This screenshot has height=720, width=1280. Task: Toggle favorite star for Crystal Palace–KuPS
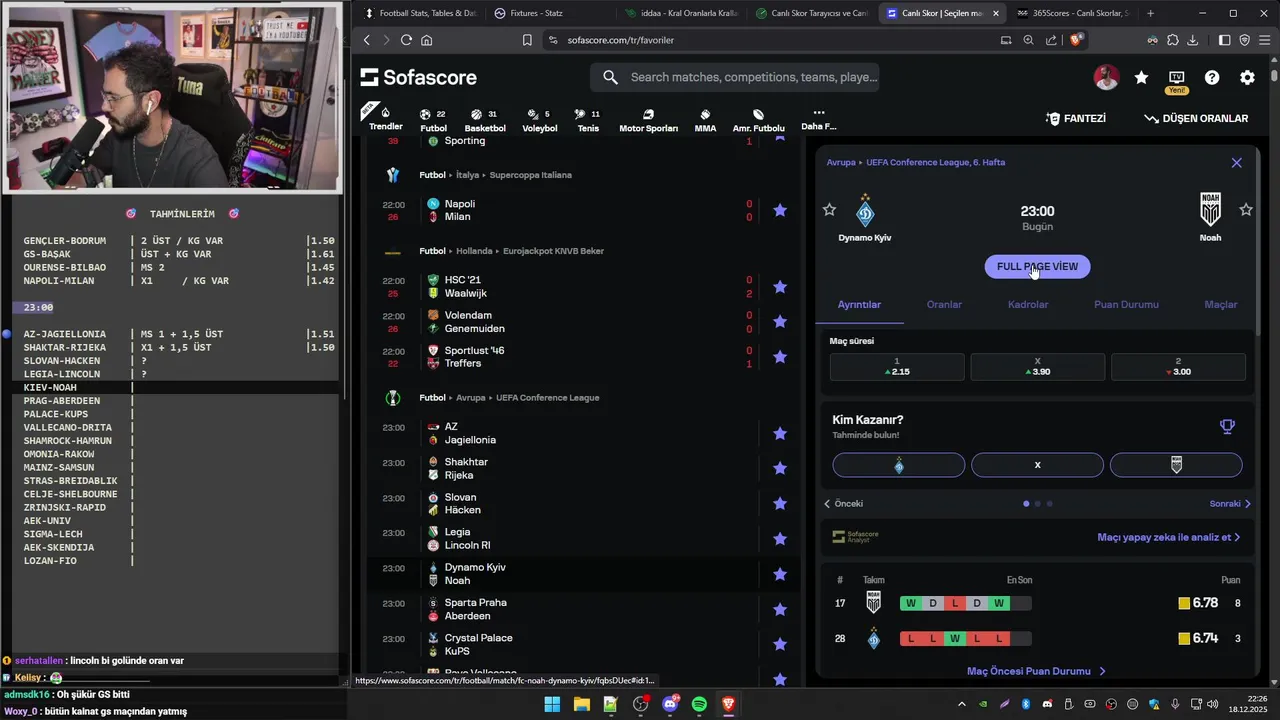click(780, 644)
